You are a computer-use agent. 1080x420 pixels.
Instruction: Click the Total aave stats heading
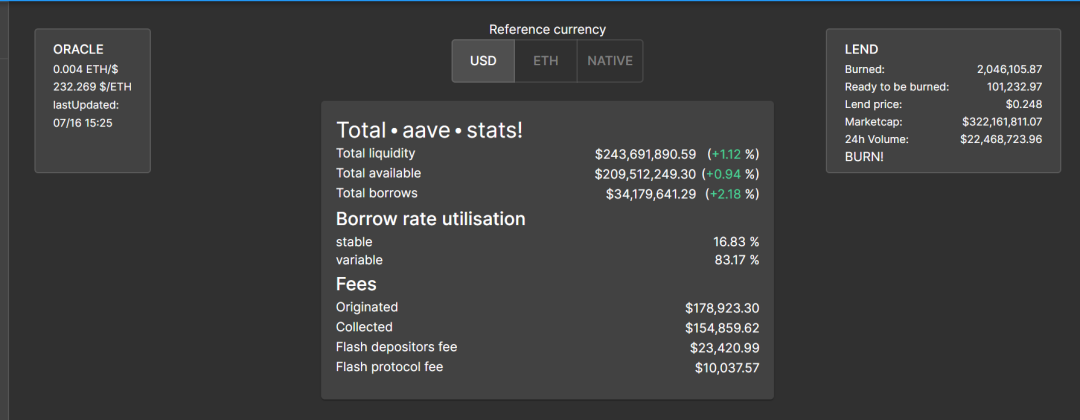[429, 130]
